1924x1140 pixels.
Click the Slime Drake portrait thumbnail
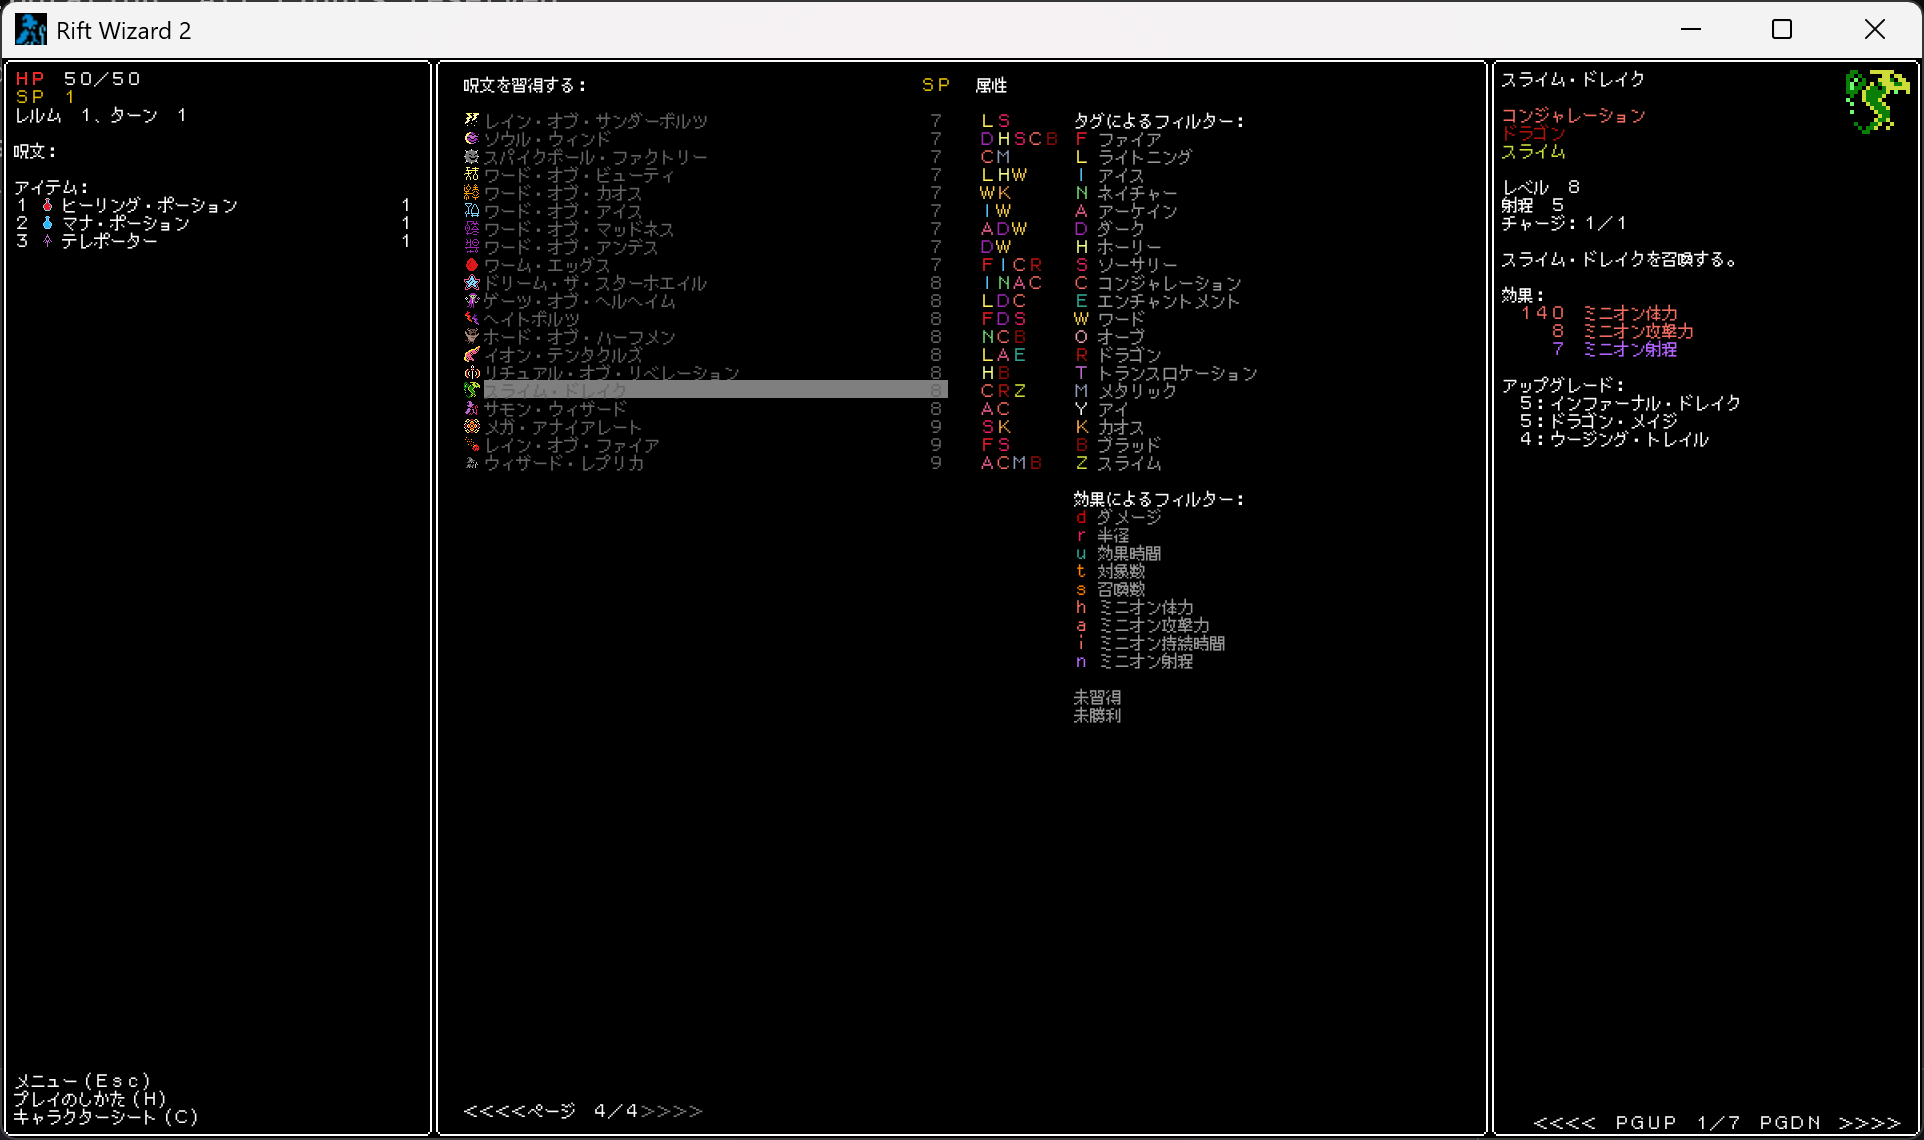pyautogui.click(x=1874, y=100)
